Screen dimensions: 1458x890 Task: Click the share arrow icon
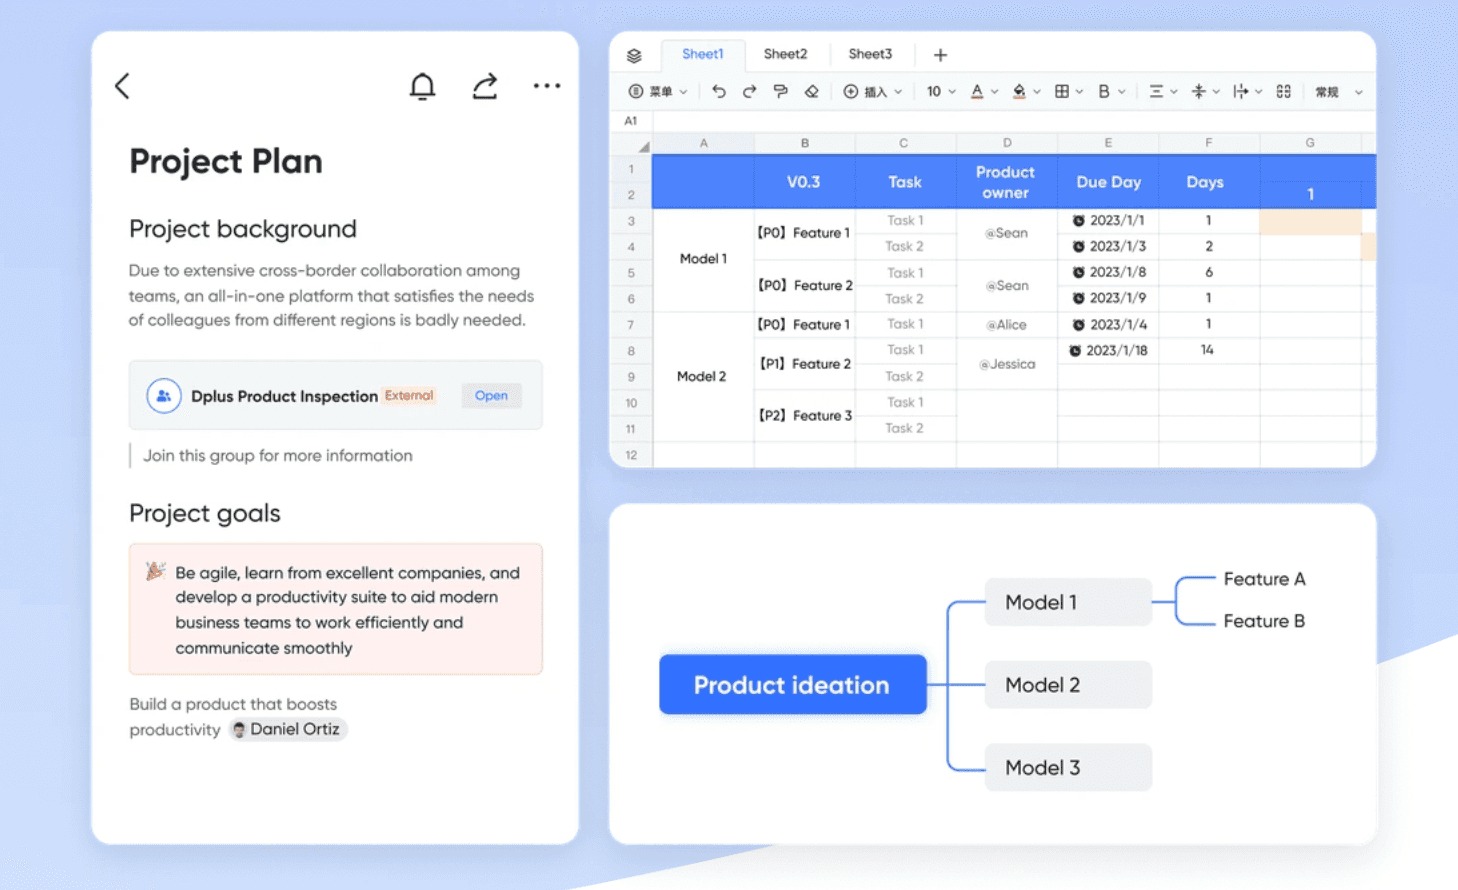485,87
